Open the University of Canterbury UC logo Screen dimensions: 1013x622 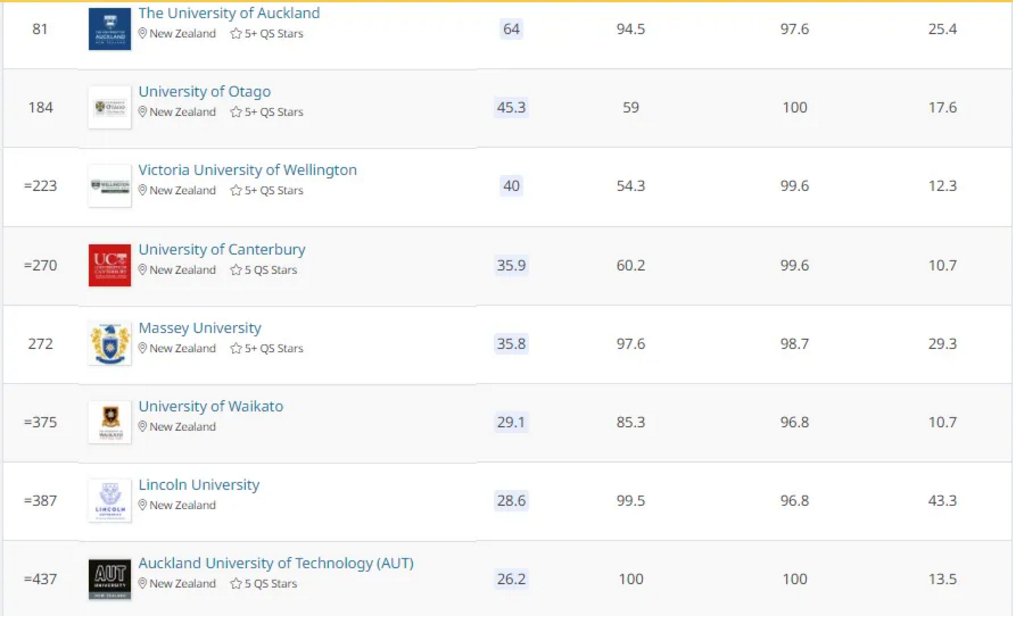point(109,265)
